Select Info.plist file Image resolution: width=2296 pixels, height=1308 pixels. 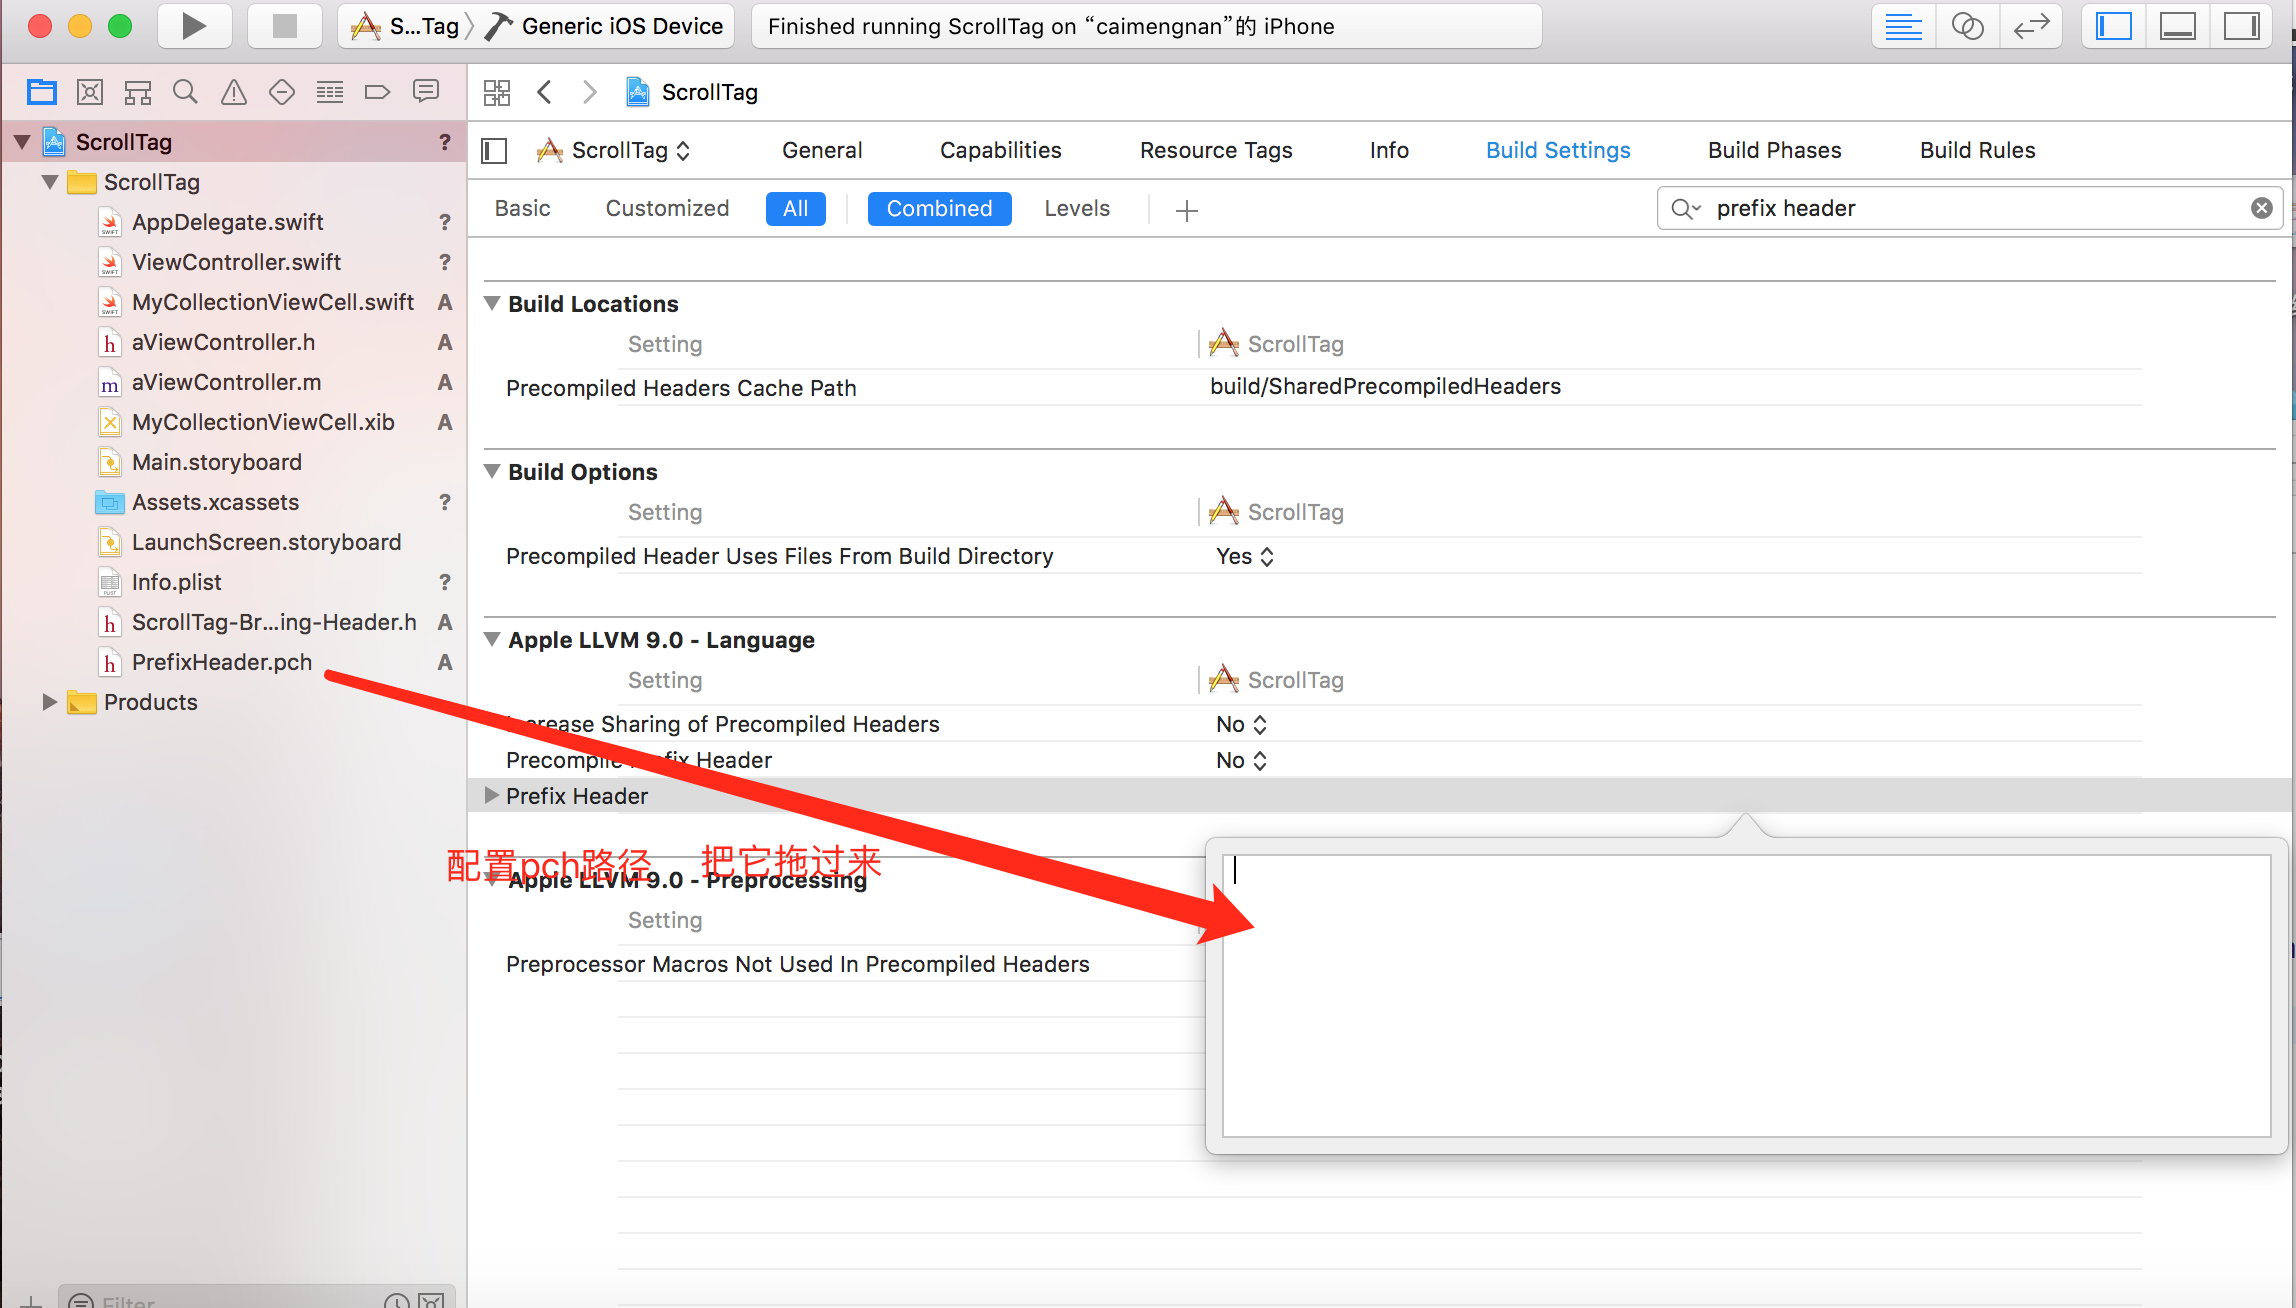click(176, 582)
